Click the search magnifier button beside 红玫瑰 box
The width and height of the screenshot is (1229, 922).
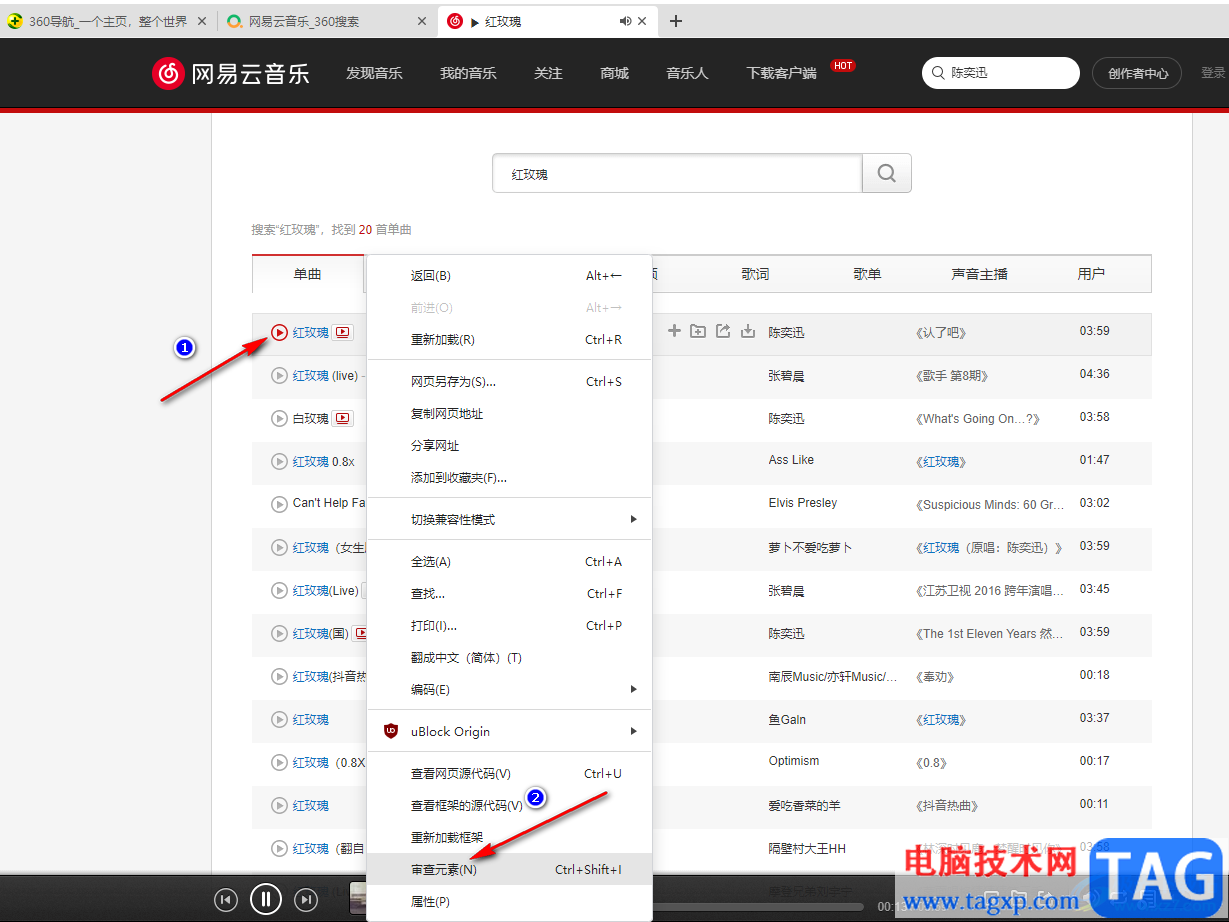(x=887, y=173)
